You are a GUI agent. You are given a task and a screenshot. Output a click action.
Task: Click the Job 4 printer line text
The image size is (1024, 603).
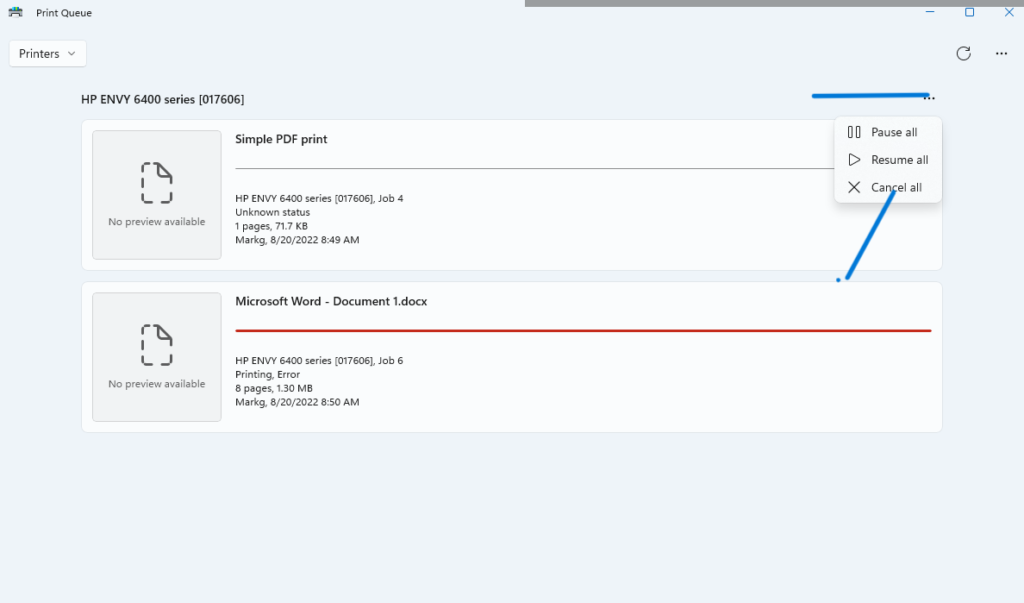click(319, 199)
